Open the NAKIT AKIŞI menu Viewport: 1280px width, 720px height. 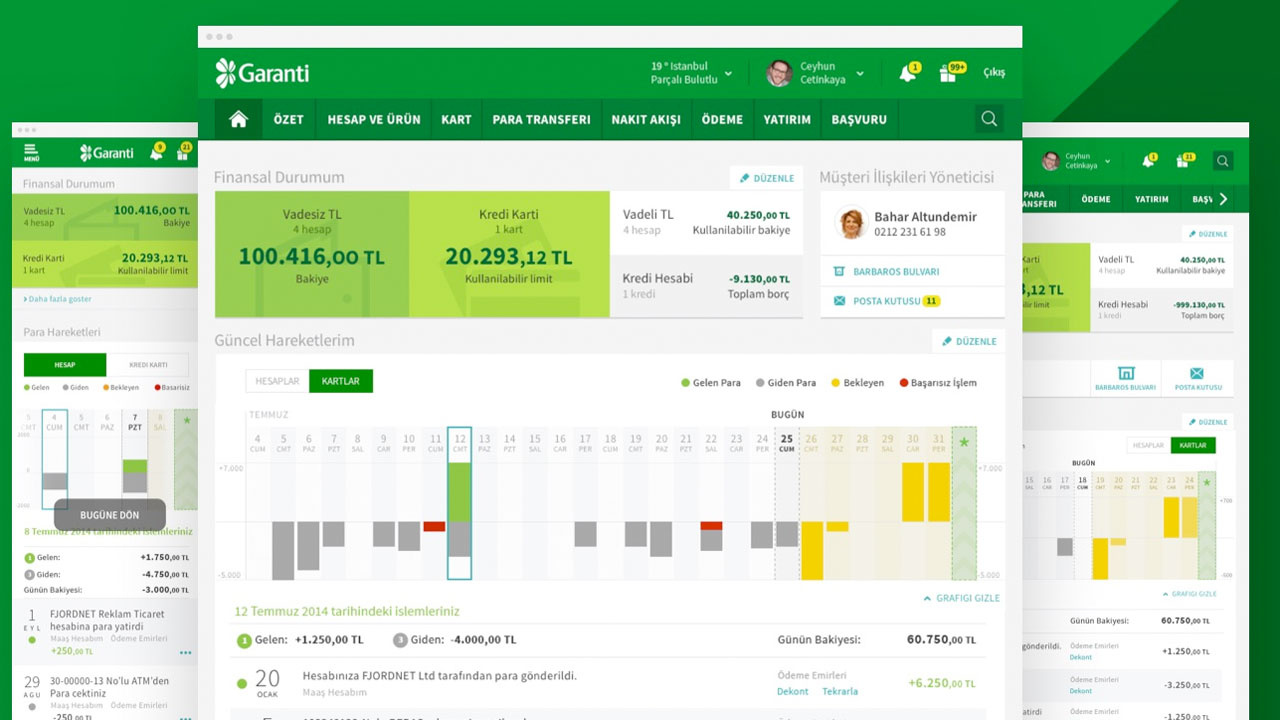(x=646, y=119)
